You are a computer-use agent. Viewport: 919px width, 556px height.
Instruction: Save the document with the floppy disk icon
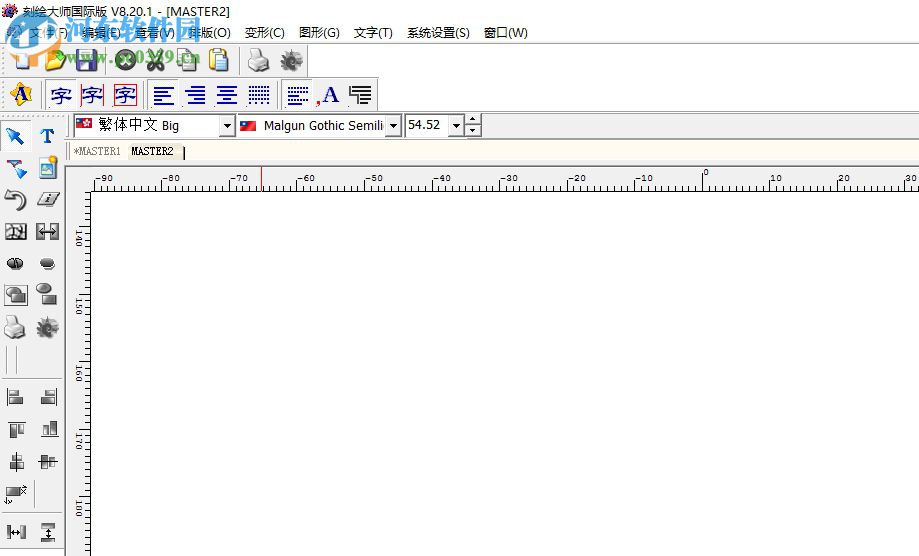coord(86,60)
